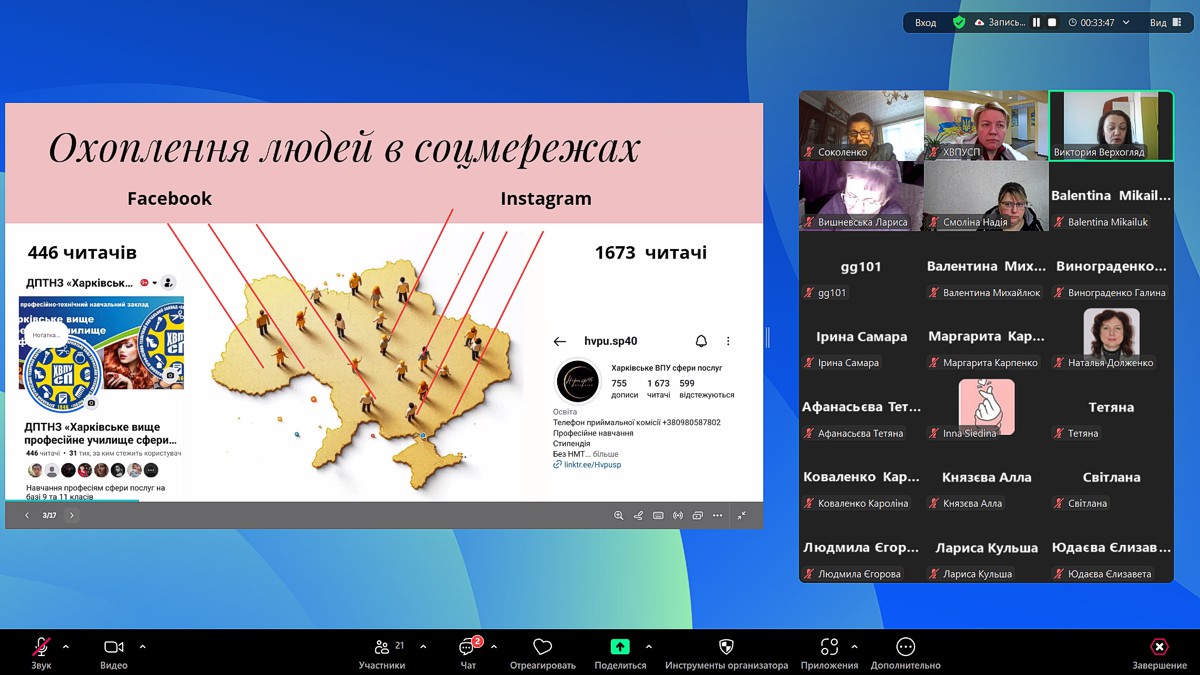Select the Inna Siedina participant tile
The image size is (1200, 675).
985,407
